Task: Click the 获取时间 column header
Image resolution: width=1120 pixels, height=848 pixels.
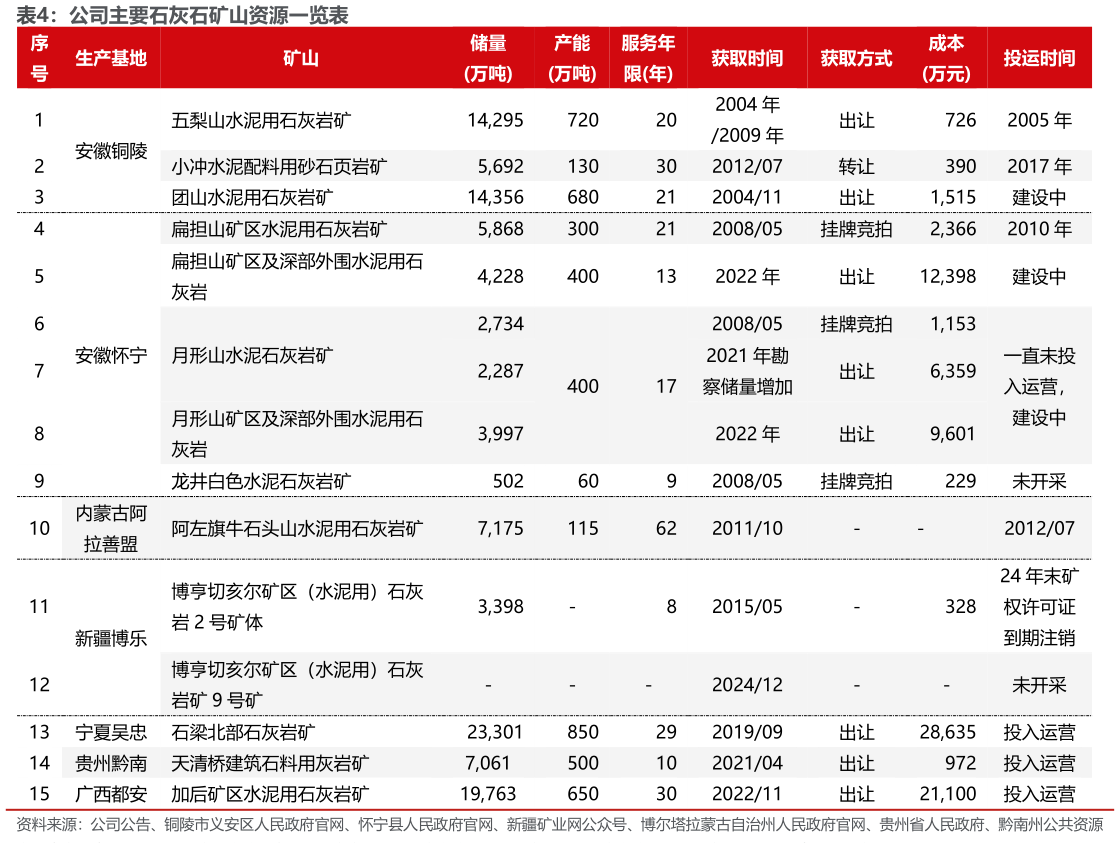Action: (x=747, y=58)
